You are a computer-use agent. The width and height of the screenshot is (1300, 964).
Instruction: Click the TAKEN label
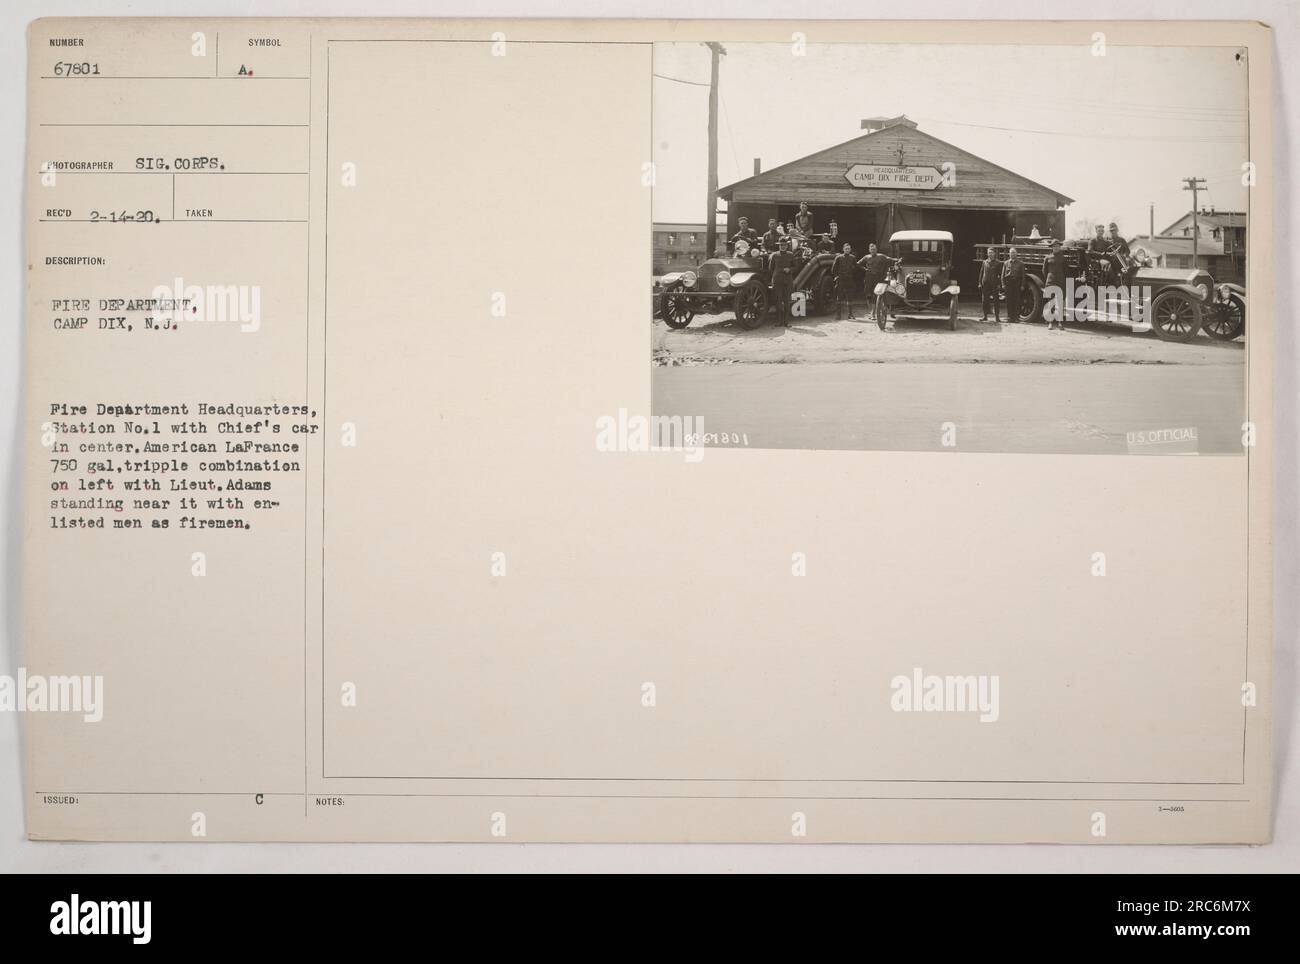[x=198, y=213]
